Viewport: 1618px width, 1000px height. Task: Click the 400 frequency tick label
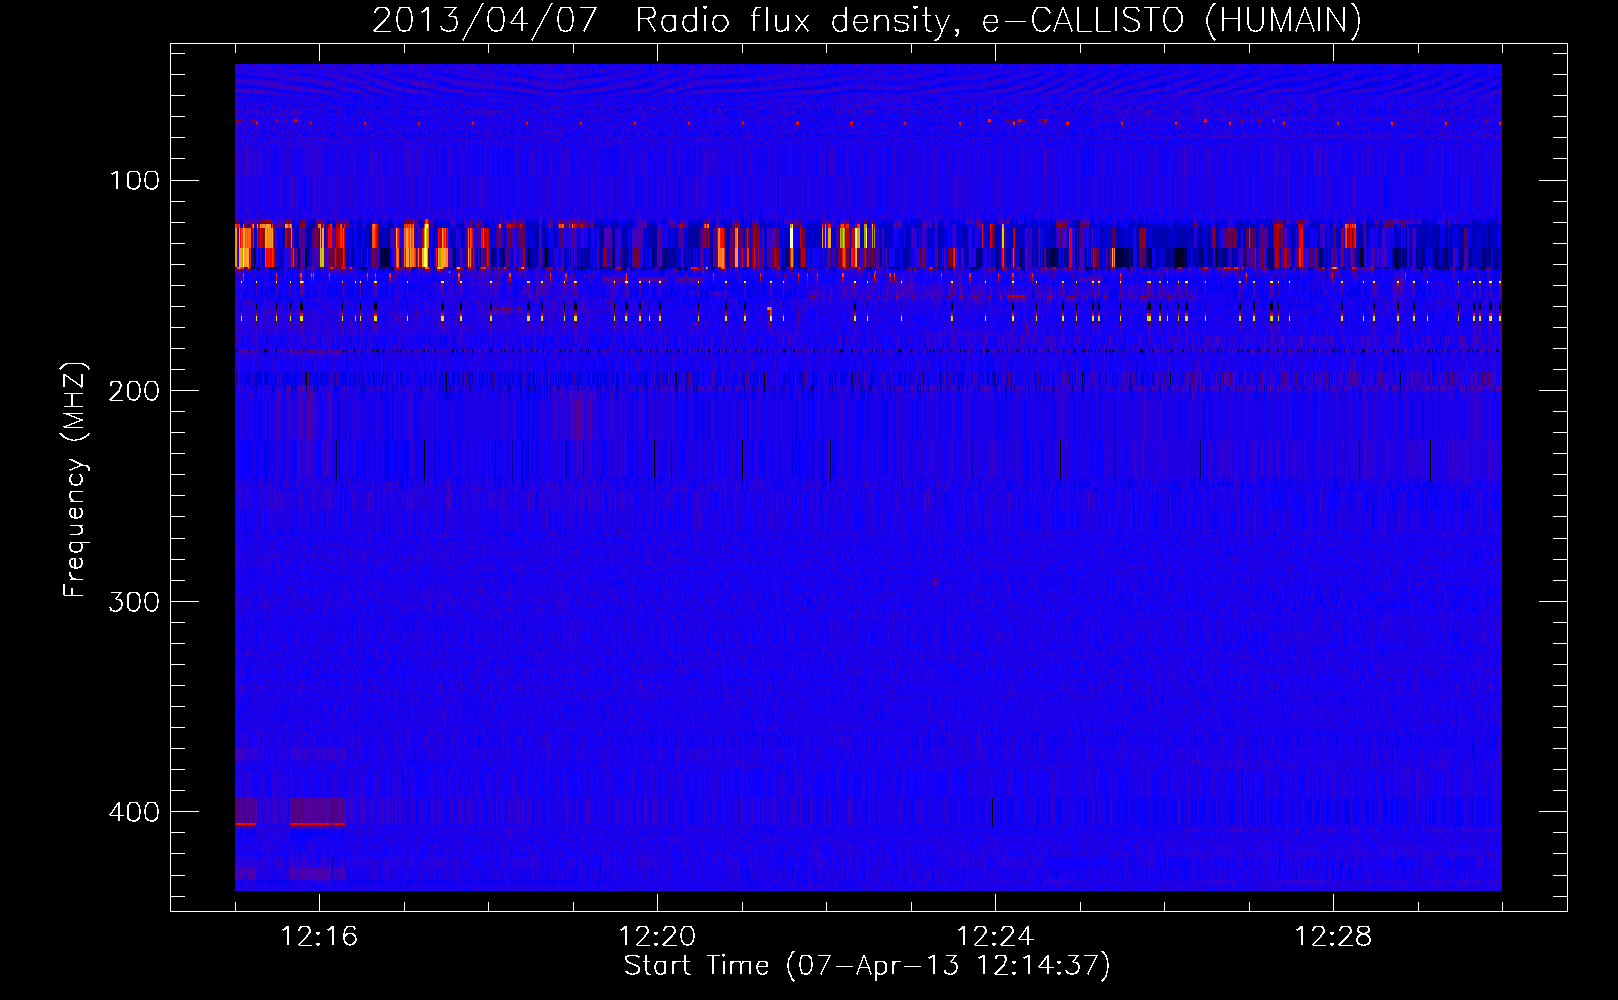click(x=134, y=811)
